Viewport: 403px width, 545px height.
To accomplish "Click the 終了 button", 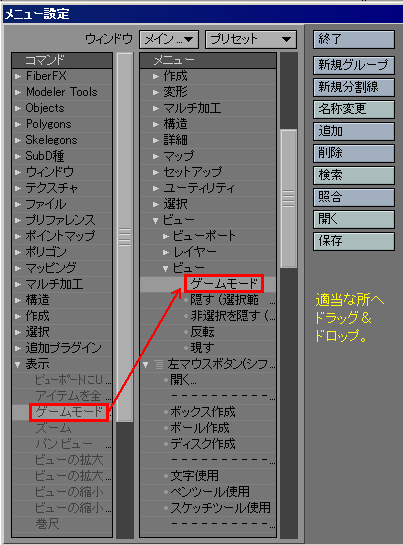I will 354,39.
